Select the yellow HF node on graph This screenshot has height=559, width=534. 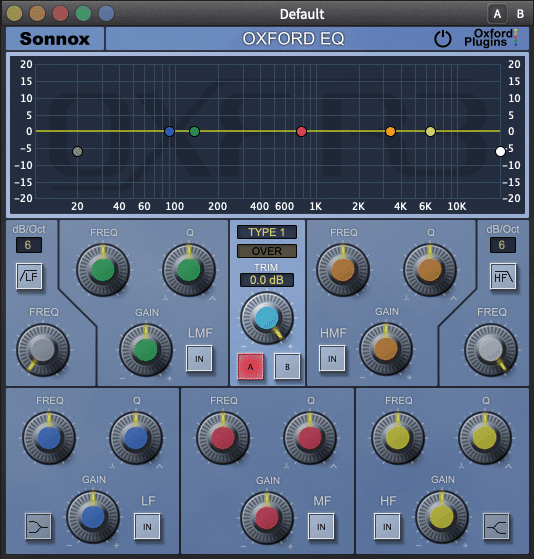tap(430, 132)
